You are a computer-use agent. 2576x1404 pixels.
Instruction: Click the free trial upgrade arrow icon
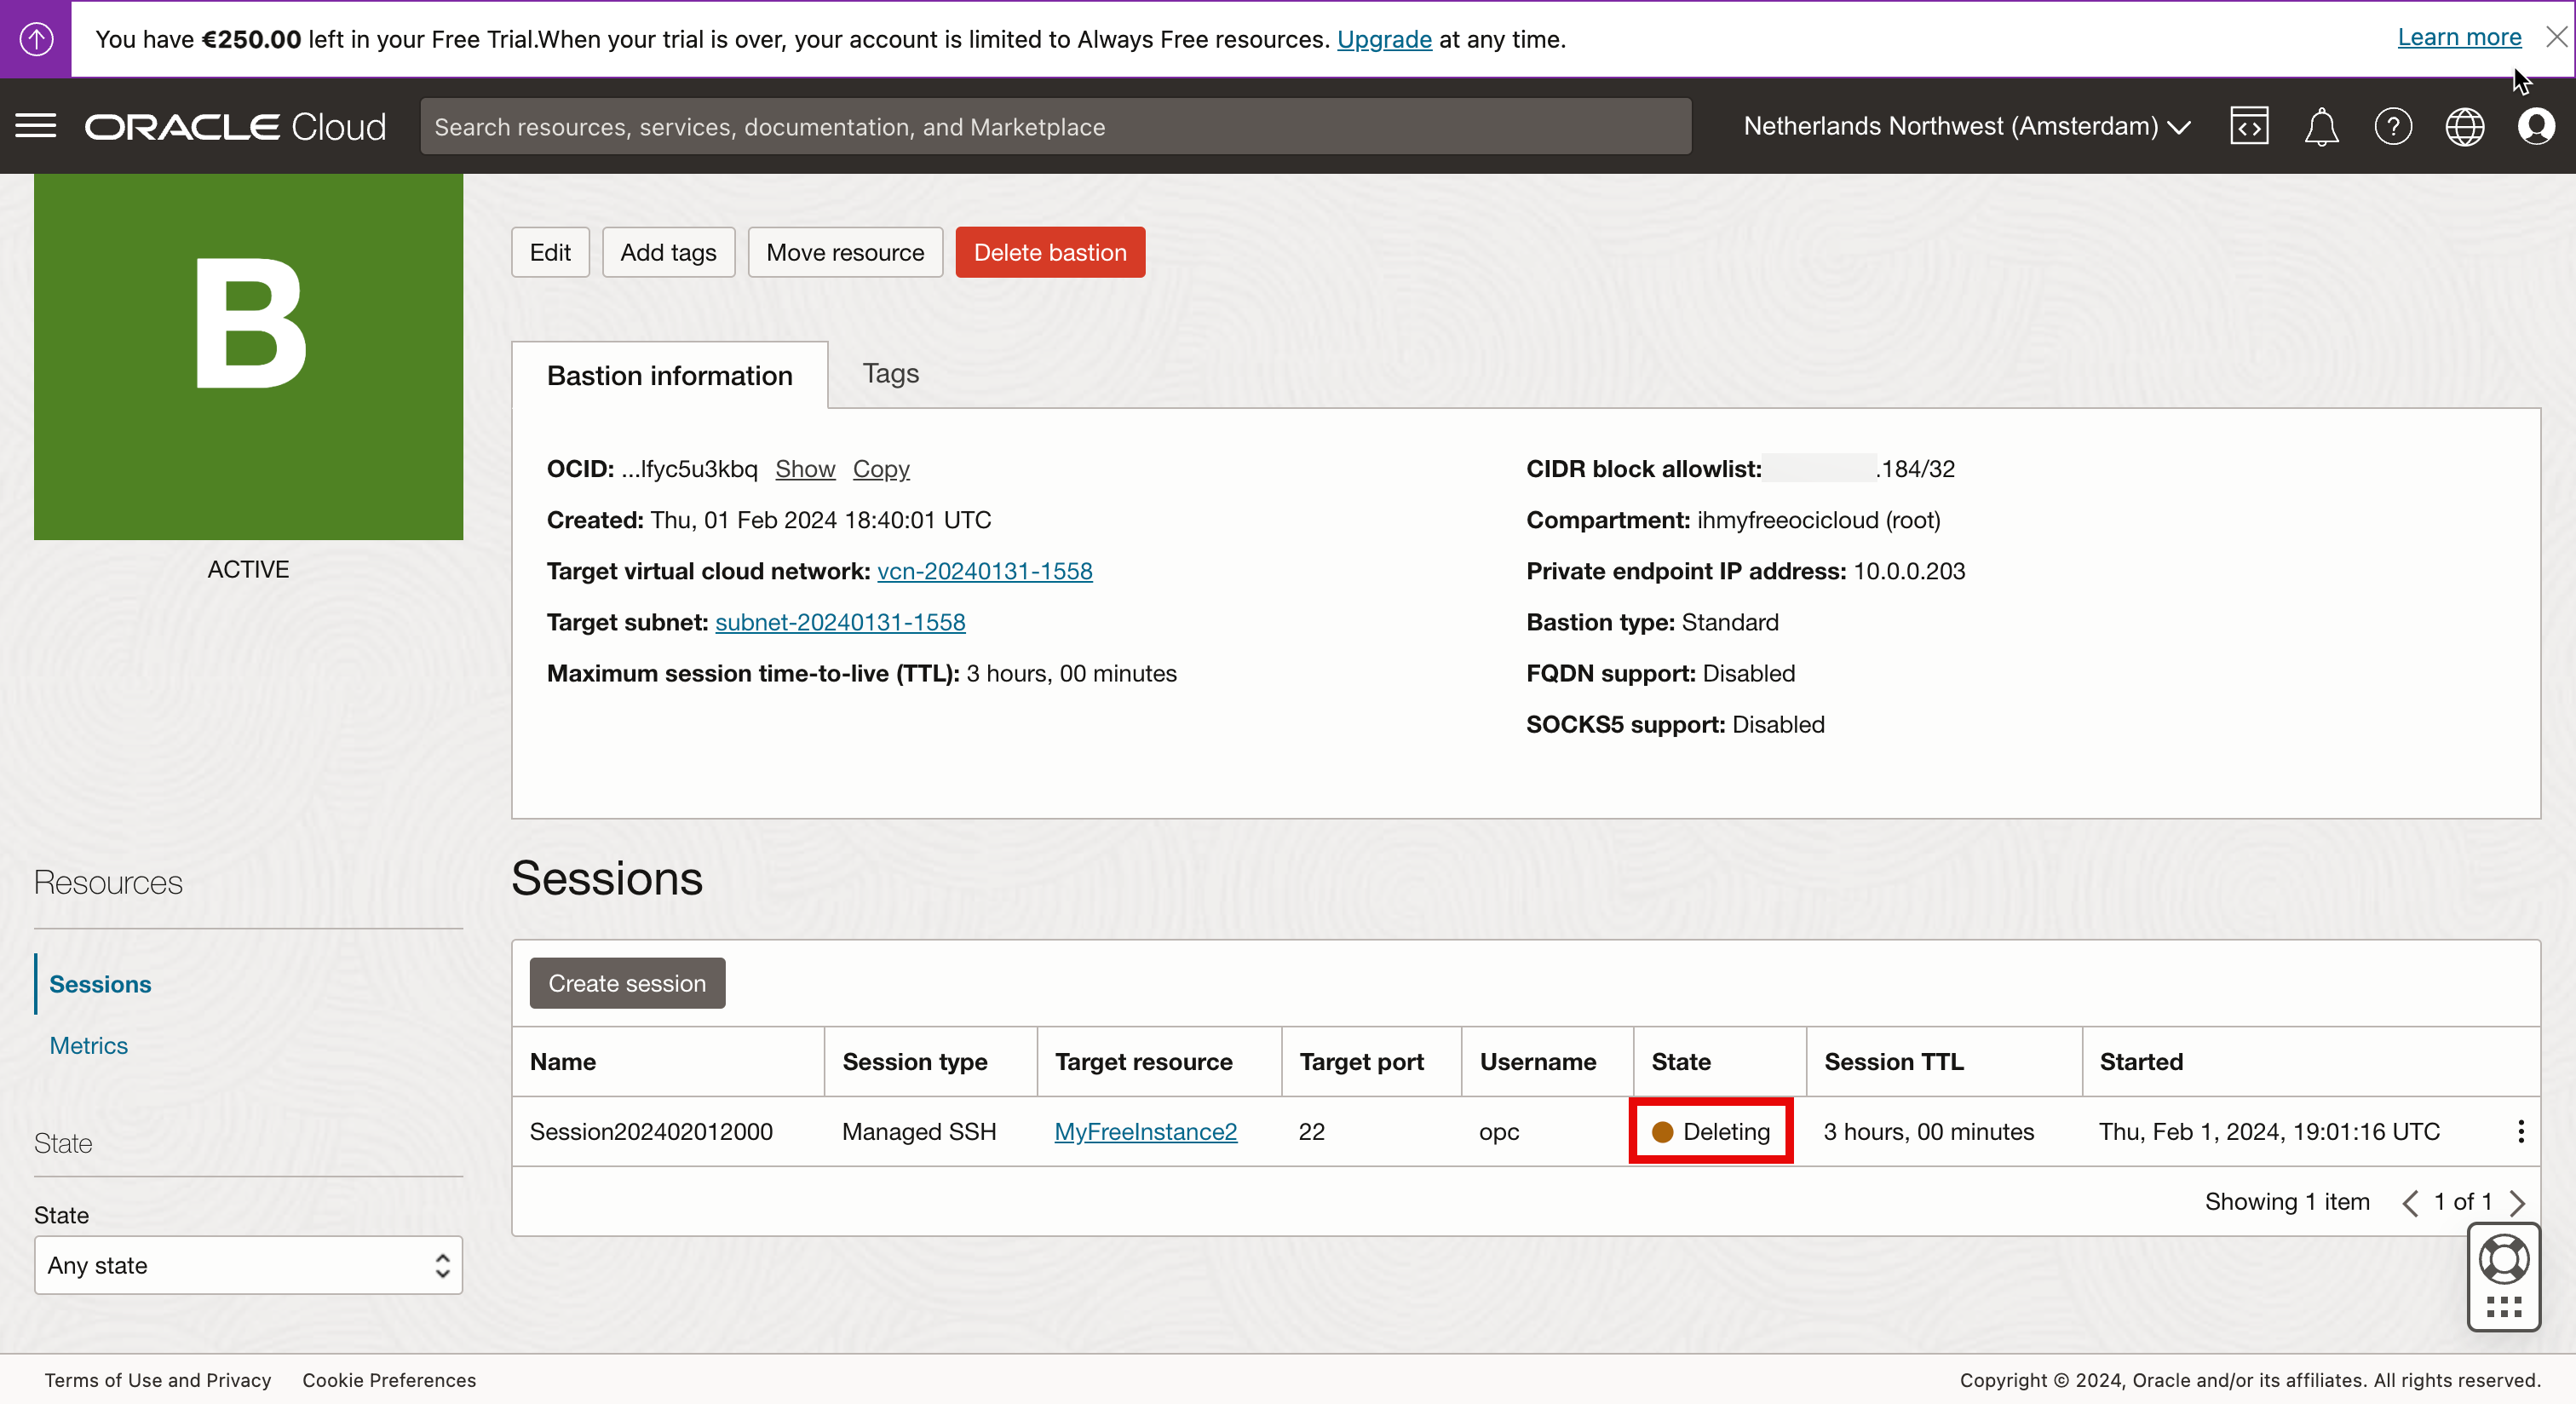36,39
